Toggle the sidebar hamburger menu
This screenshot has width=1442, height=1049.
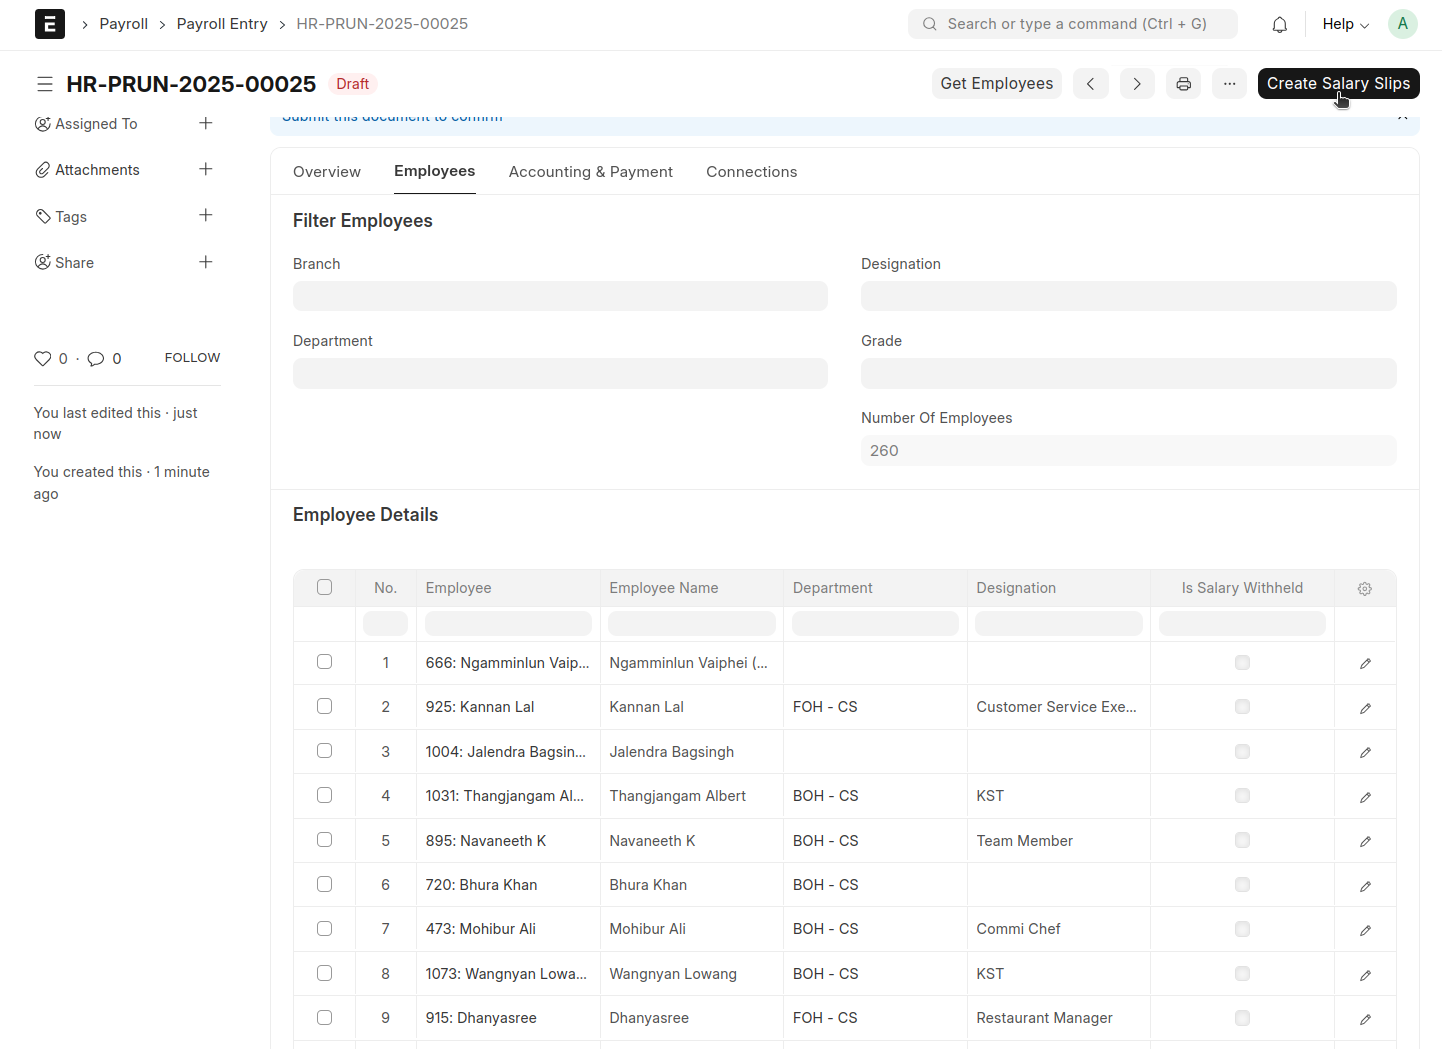coord(45,84)
